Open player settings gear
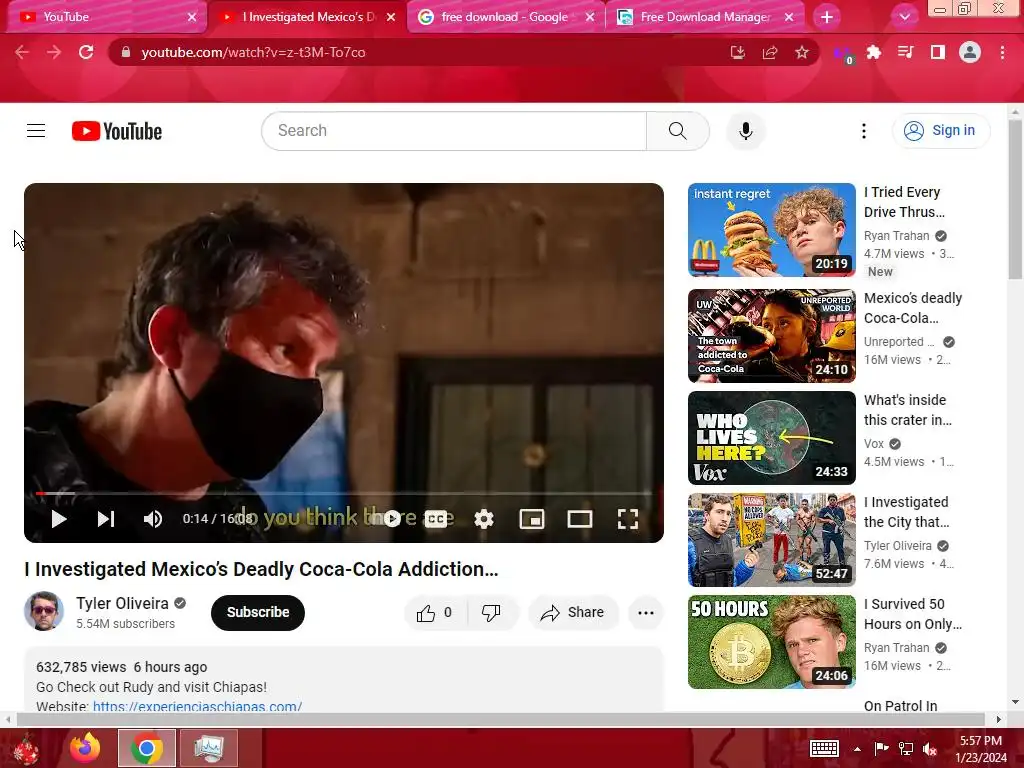The width and height of the screenshot is (1024, 768). tap(484, 519)
